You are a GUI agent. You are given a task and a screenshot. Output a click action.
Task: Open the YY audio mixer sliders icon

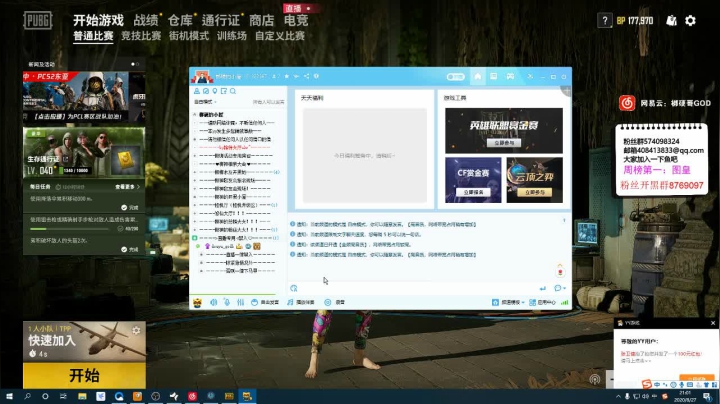pyautogui.click(x=240, y=303)
